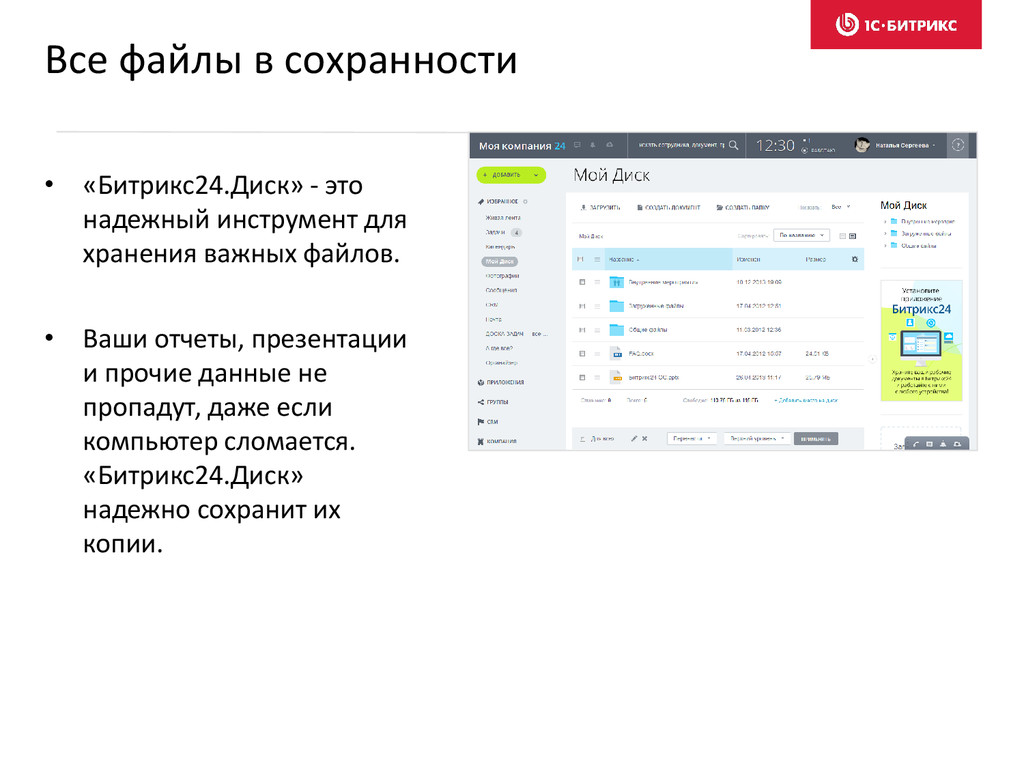This screenshot has width=1024, height=768.
Task: Open Живая лента in the left menu
Action: click(x=503, y=217)
